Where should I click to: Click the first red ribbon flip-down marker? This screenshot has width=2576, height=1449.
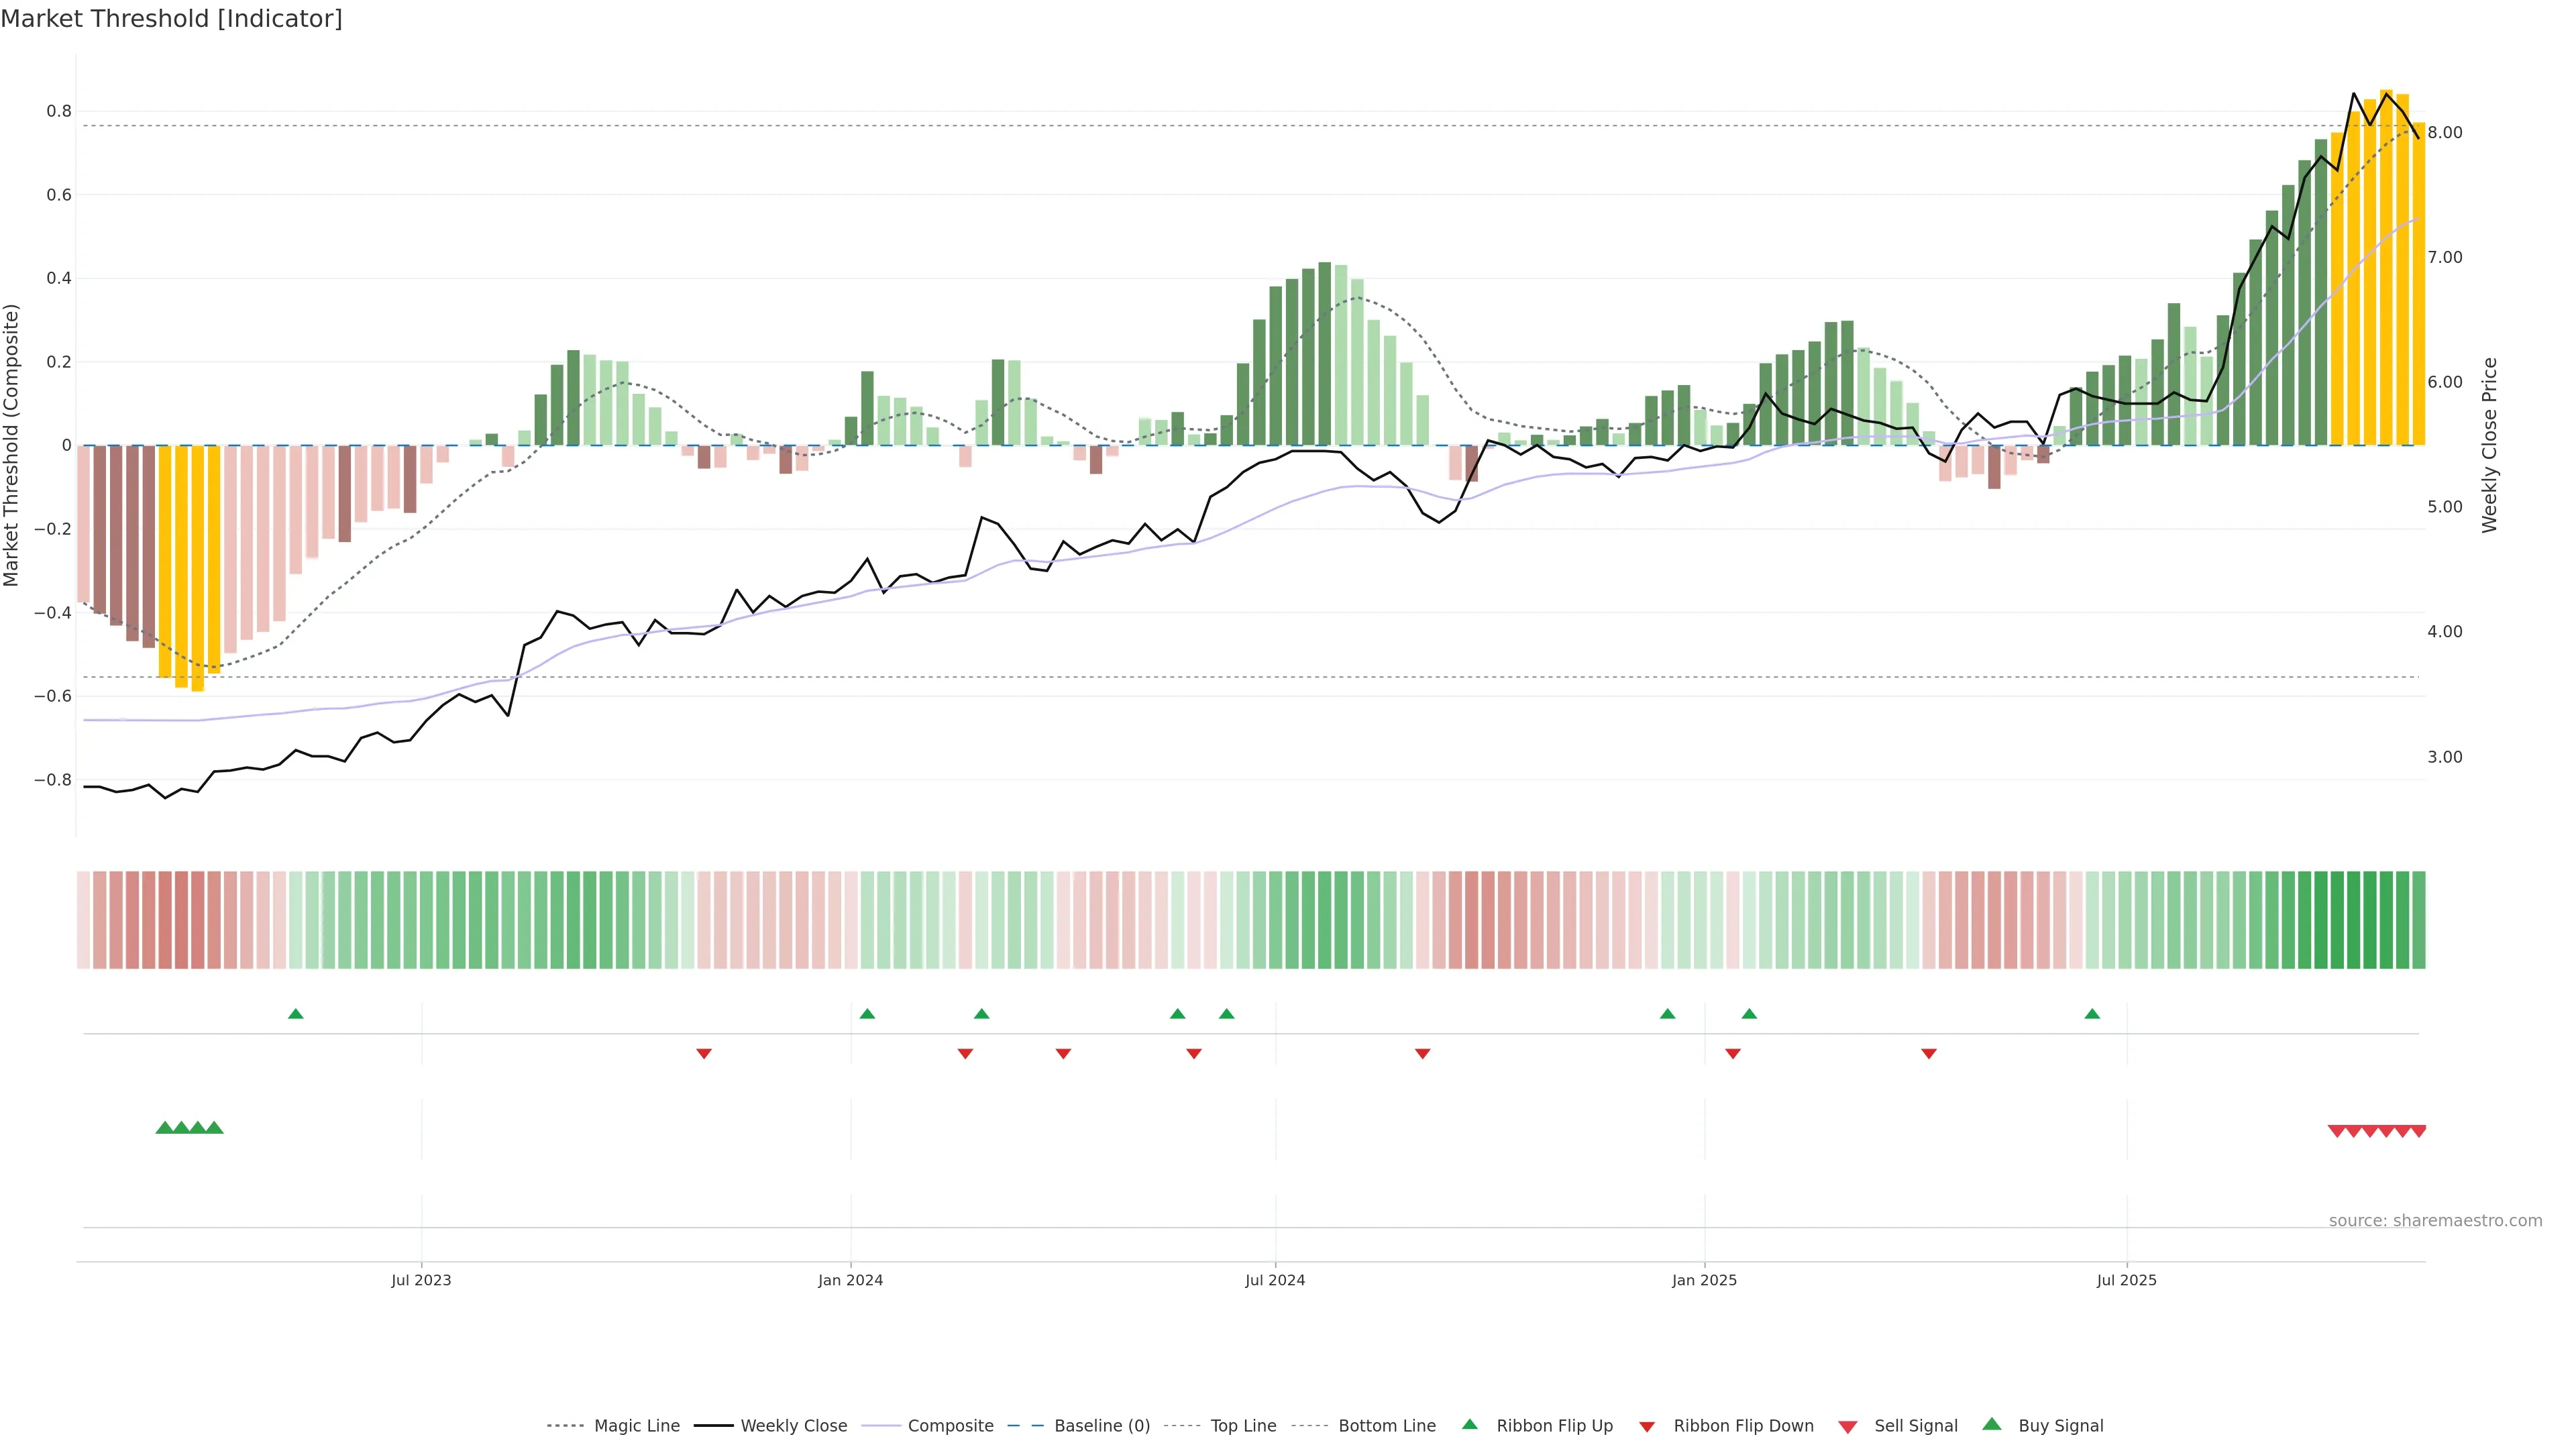tap(704, 1053)
